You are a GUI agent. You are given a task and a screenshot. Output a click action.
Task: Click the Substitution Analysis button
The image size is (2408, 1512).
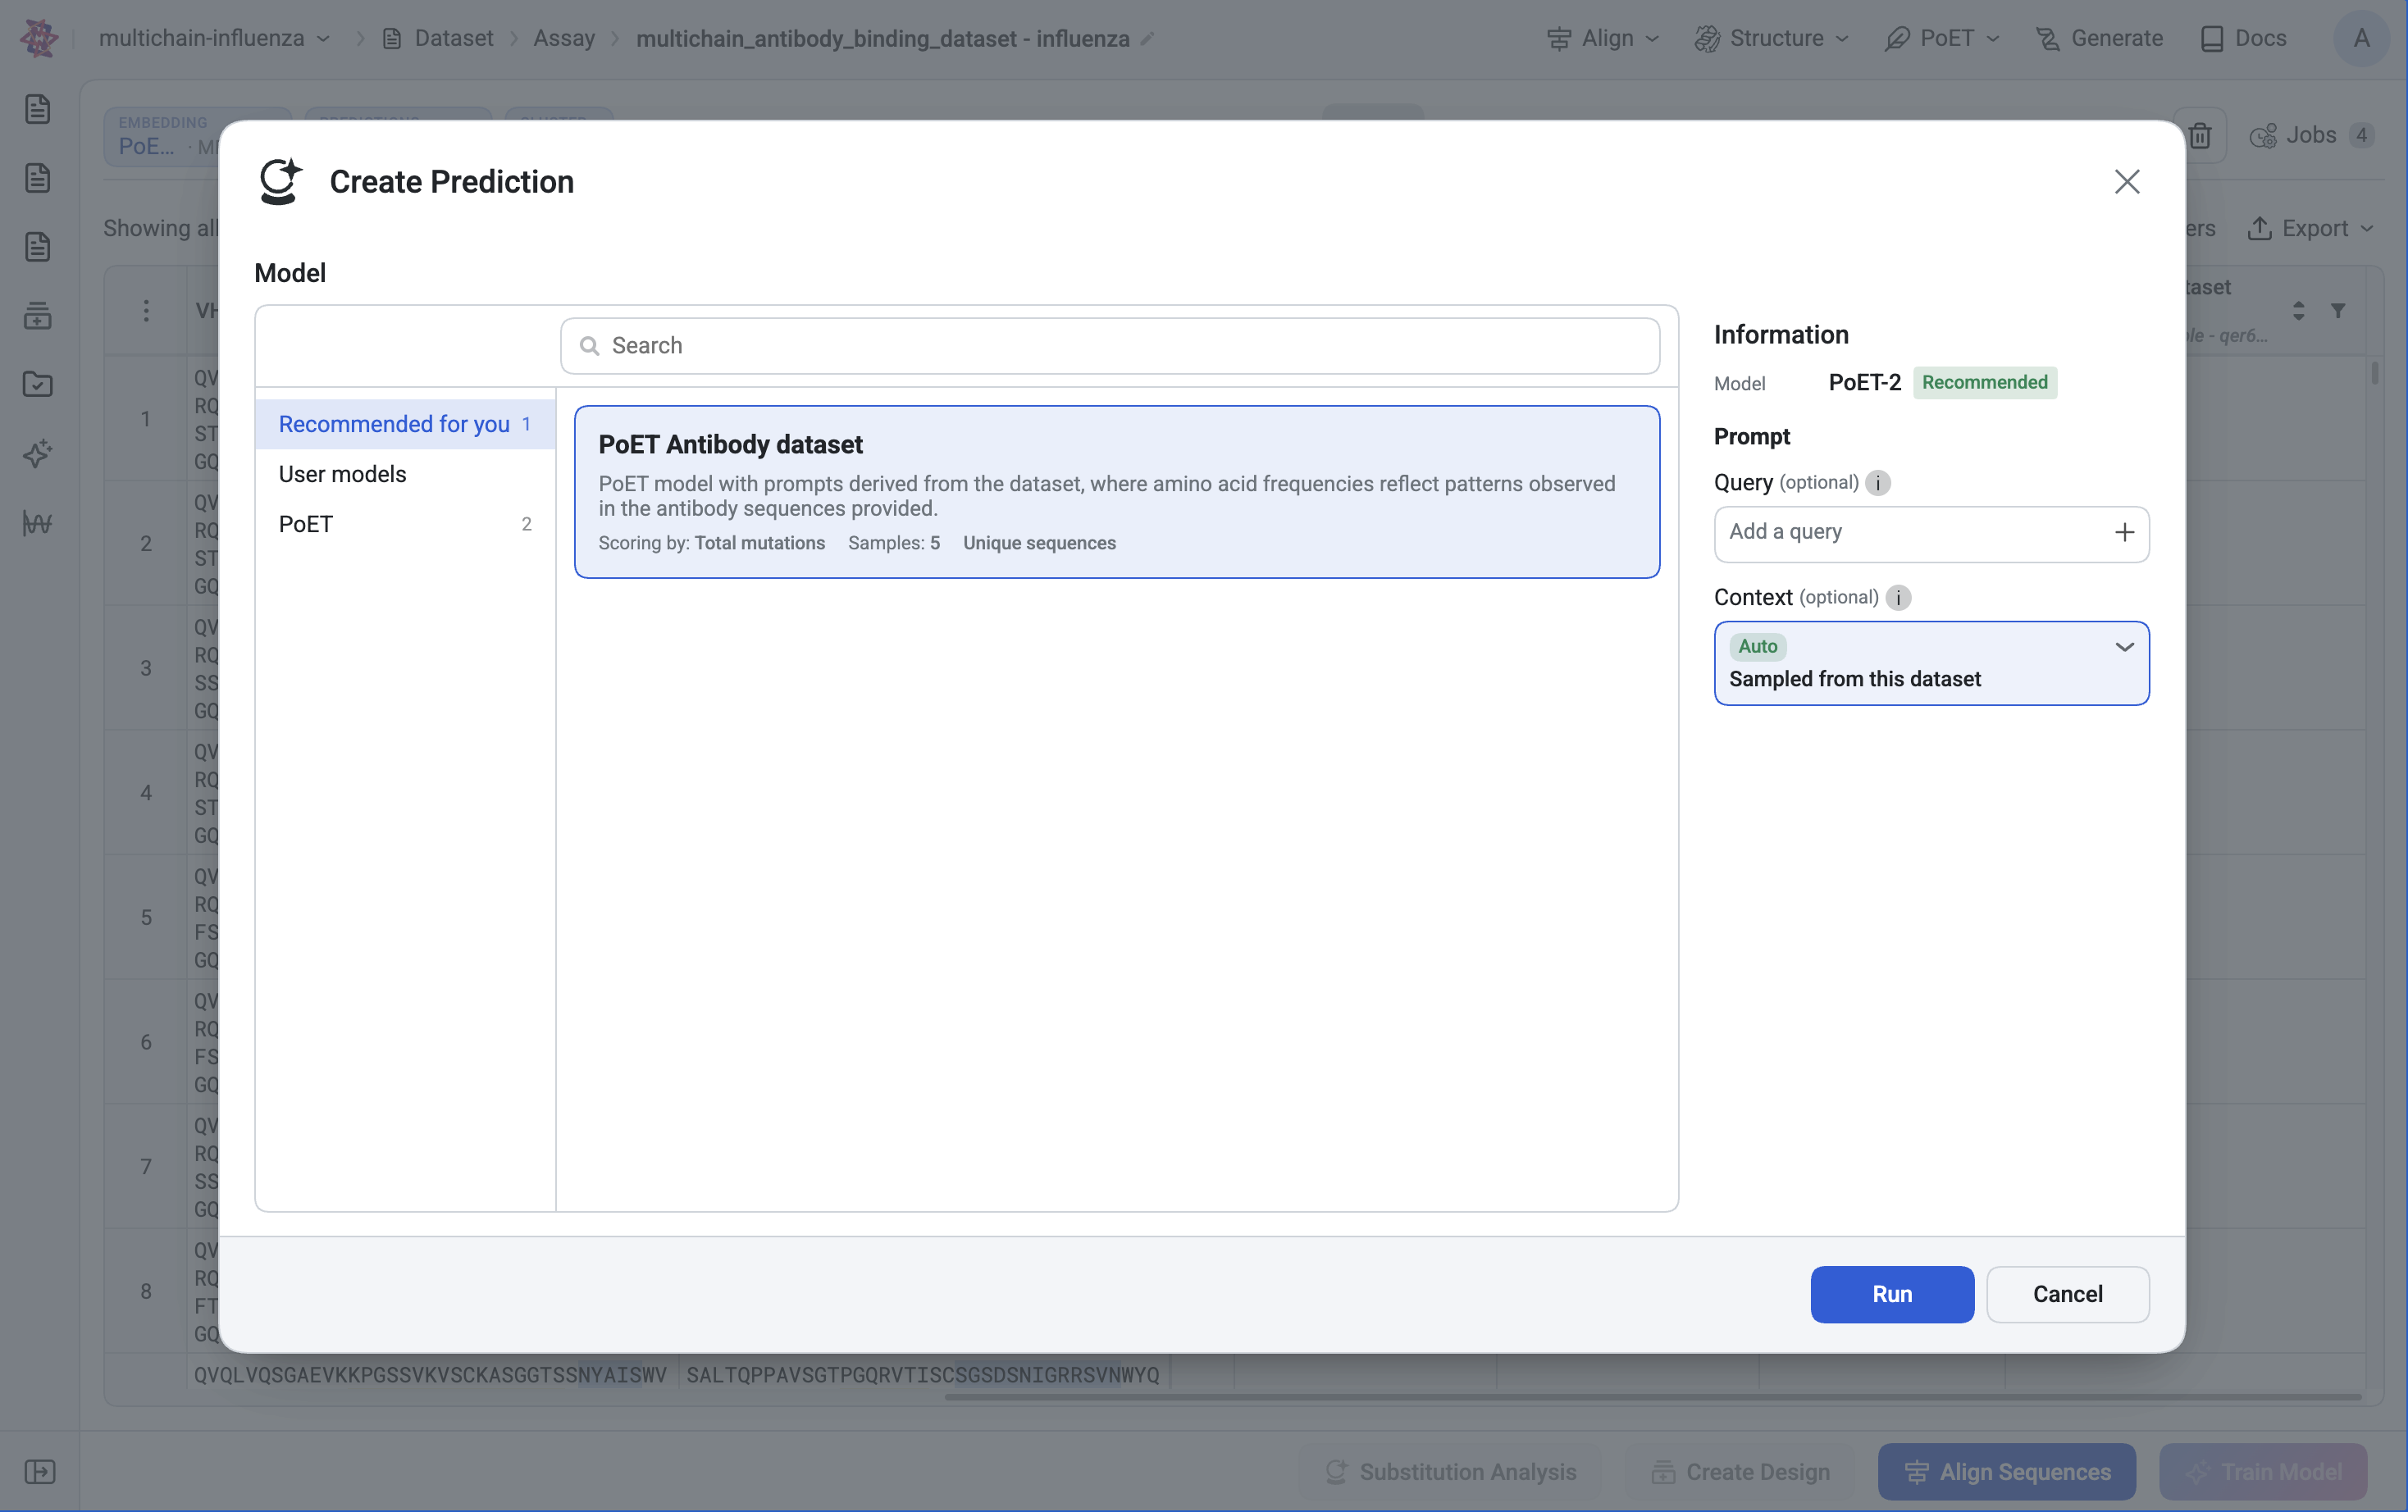coord(1450,1472)
